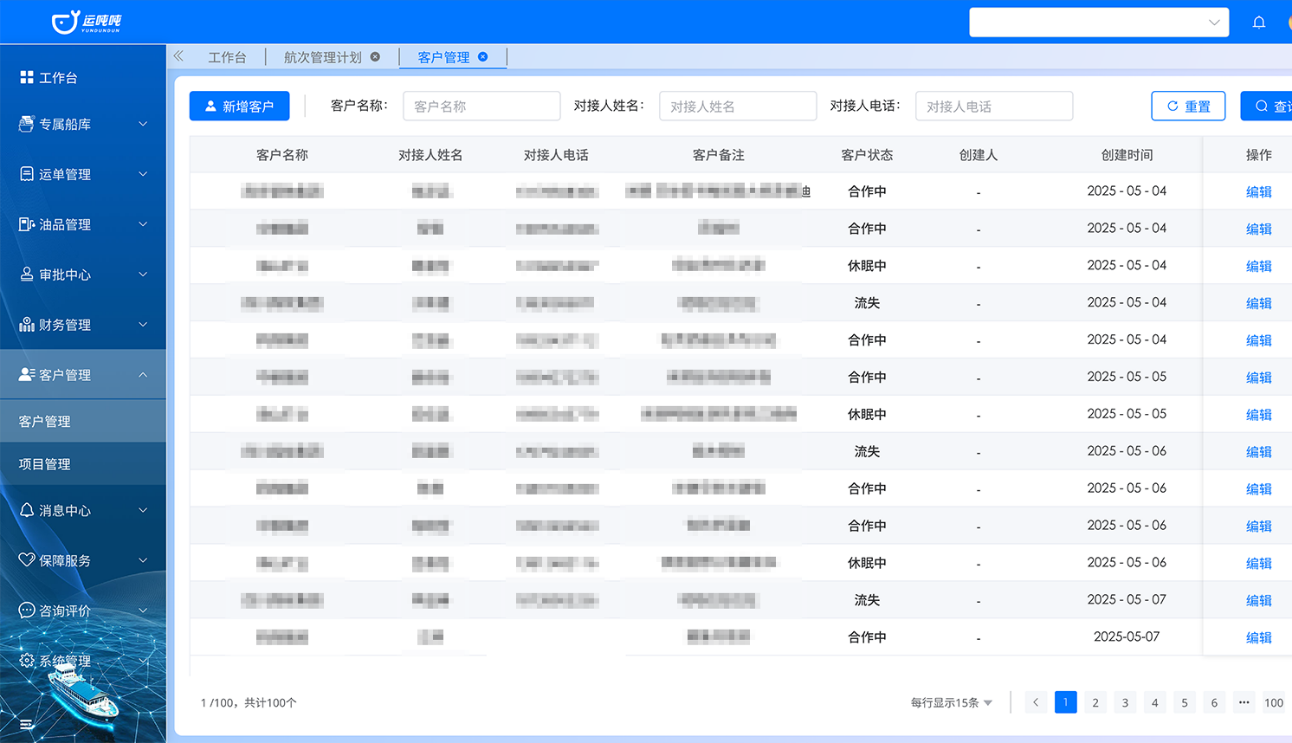Go to page 100 in pagination
The height and width of the screenshot is (743, 1292).
(1273, 702)
